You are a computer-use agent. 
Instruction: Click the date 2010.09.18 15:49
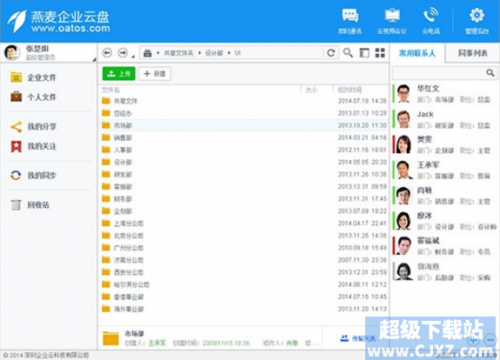click(x=362, y=248)
